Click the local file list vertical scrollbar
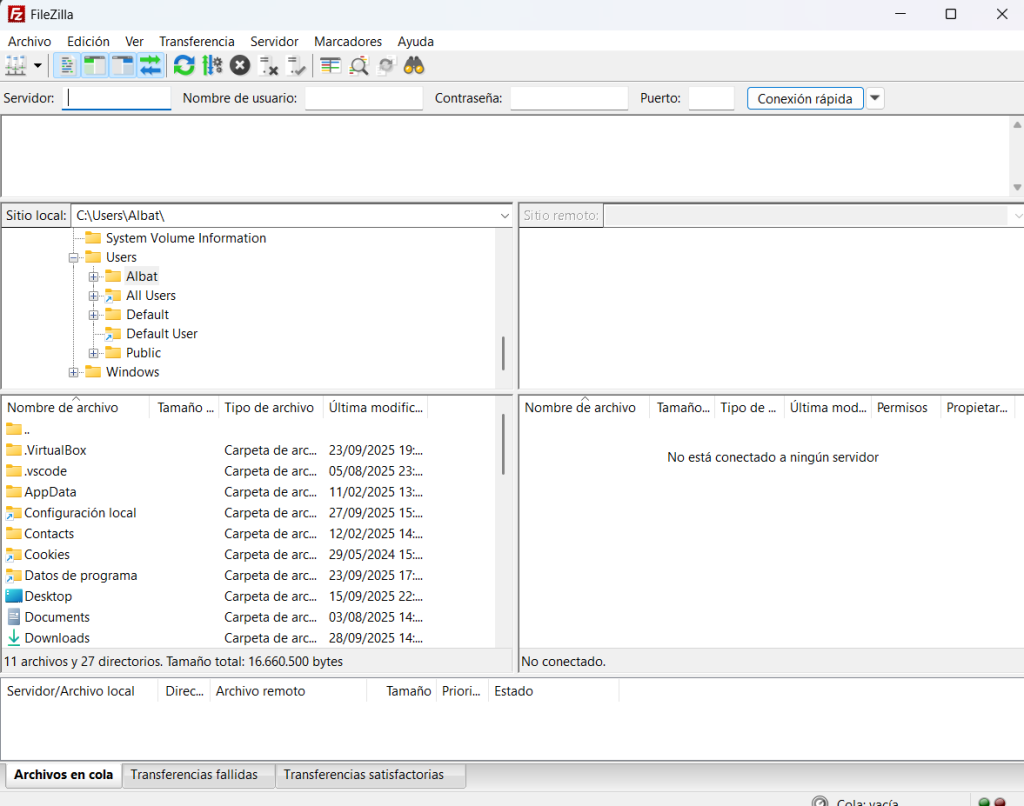The width and height of the screenshot is (1024, 806). tap(503, 445)
